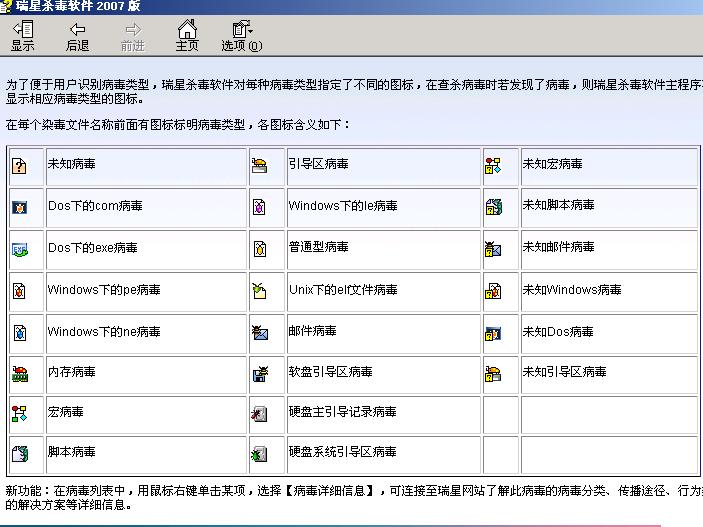Screen dimensions: 703x527
Task: Select the text 邮件病毒 in middle column
Action: [x=312, y=331]
